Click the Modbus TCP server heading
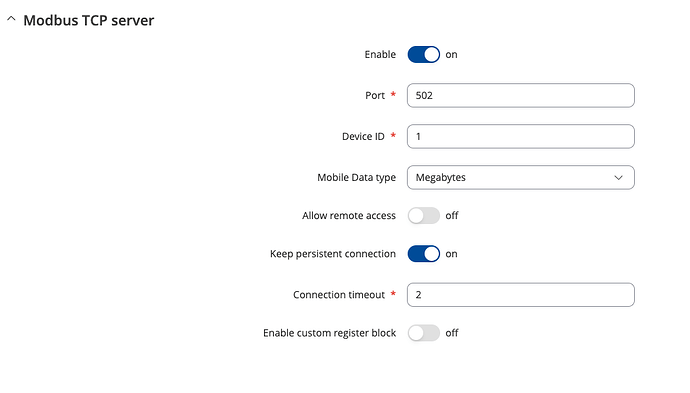The image size is (690, 393). tap(88, 20)
